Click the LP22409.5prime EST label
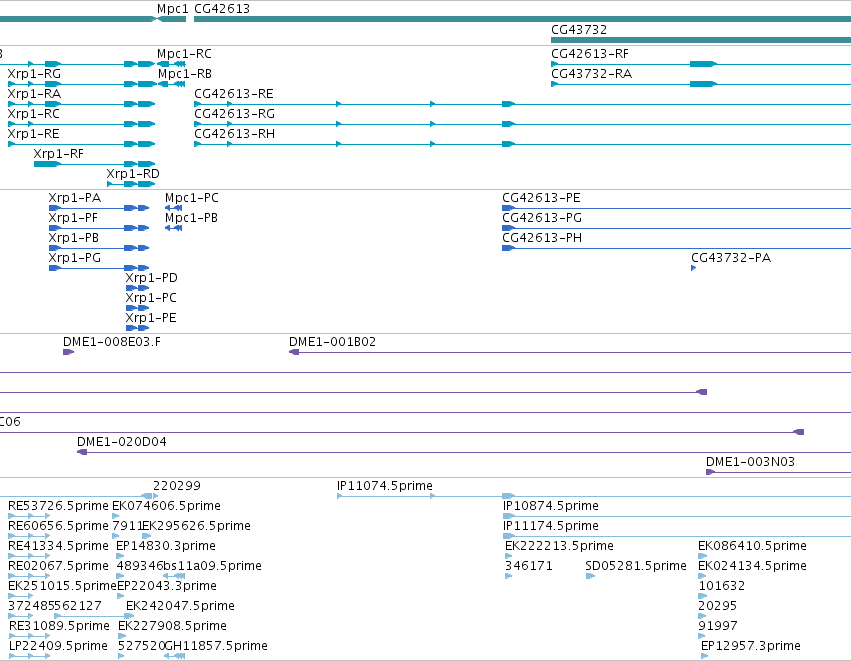851x661 pixels. tap(58, 646)
